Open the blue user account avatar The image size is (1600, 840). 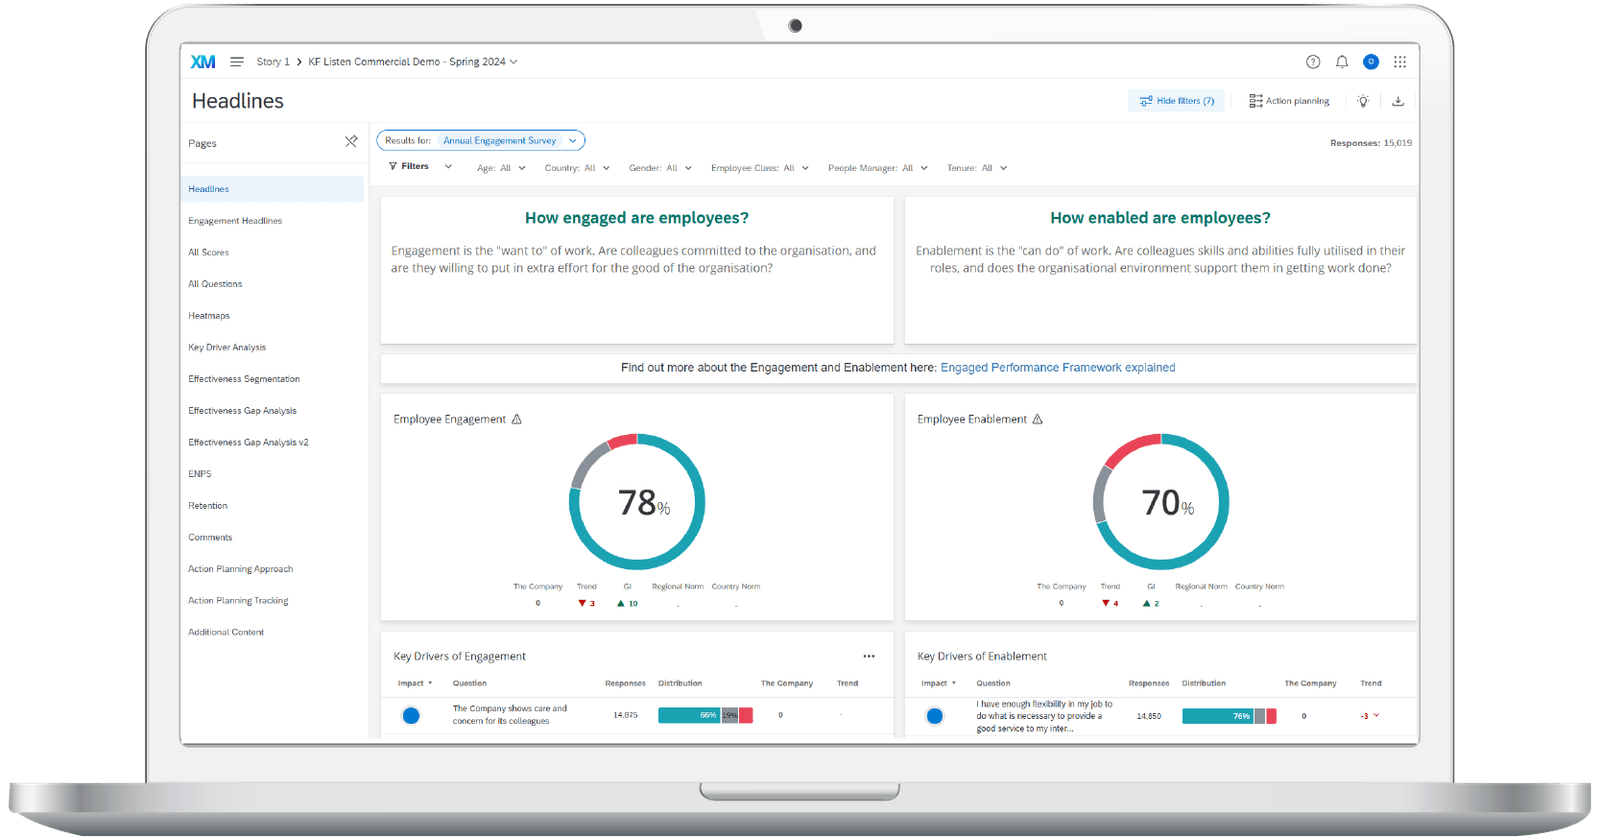coord(1371,62)
